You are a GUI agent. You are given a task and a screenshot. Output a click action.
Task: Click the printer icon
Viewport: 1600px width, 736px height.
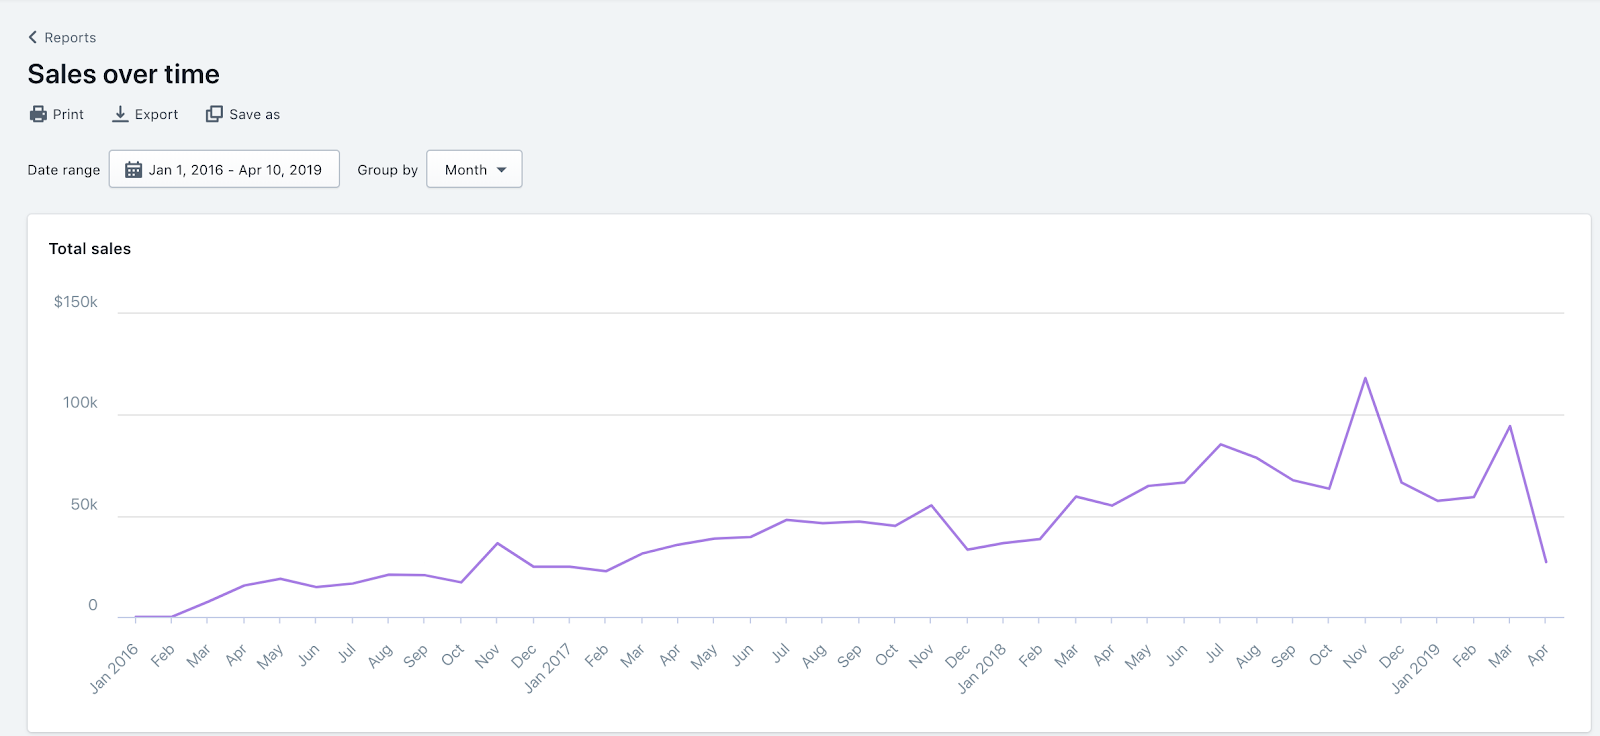click(x=38, y=114)
